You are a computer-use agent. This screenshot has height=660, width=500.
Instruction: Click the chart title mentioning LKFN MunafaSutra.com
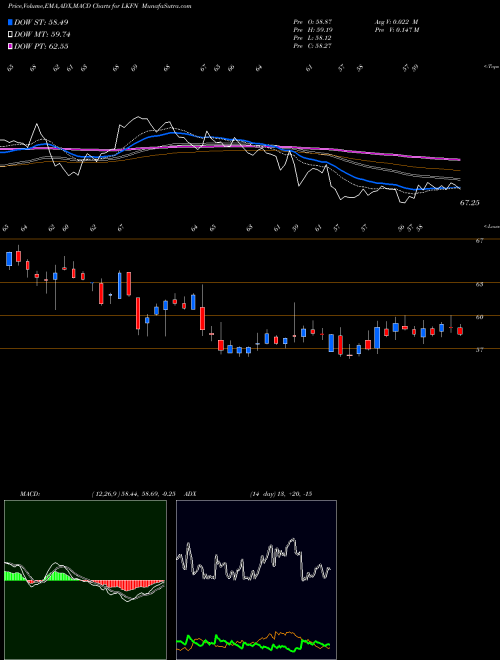(99, 6)
